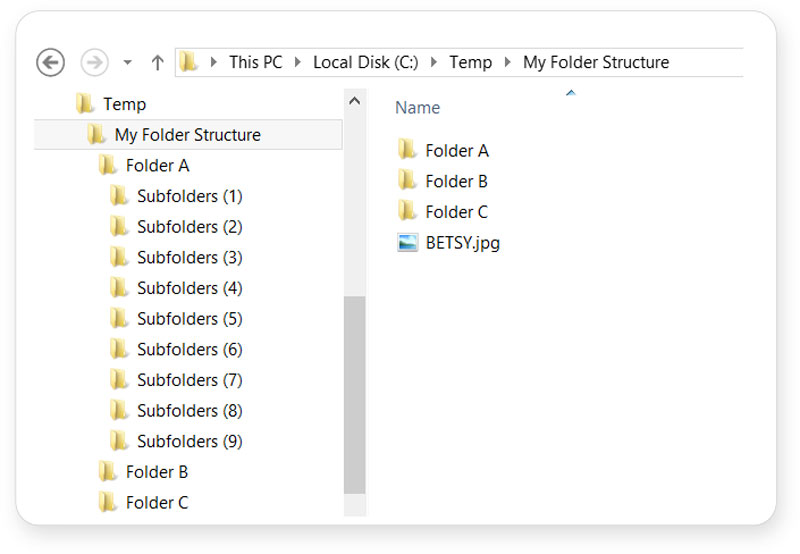800x554 pixels.
Task: Select Subfolders (5) in the navigation tree
Action: (x=189, y=319)
